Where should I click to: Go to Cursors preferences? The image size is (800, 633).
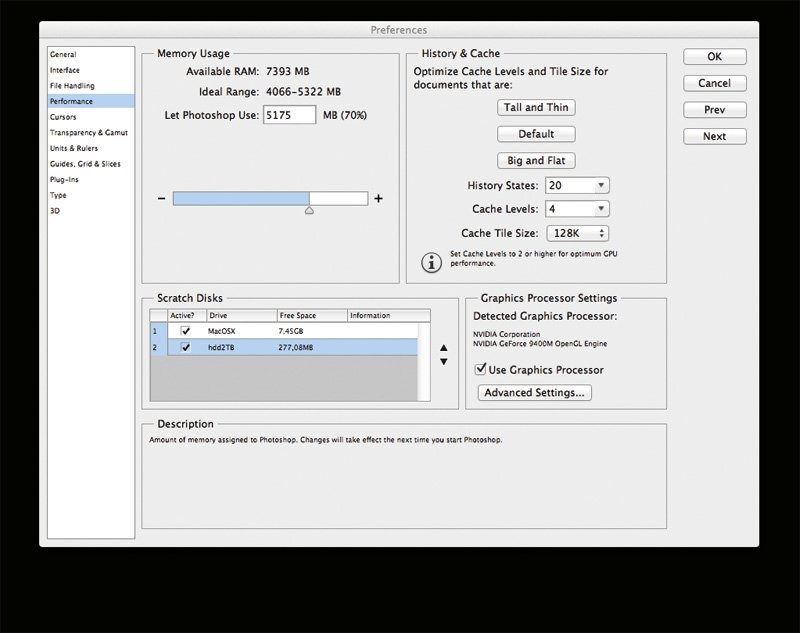pos(91,117)
